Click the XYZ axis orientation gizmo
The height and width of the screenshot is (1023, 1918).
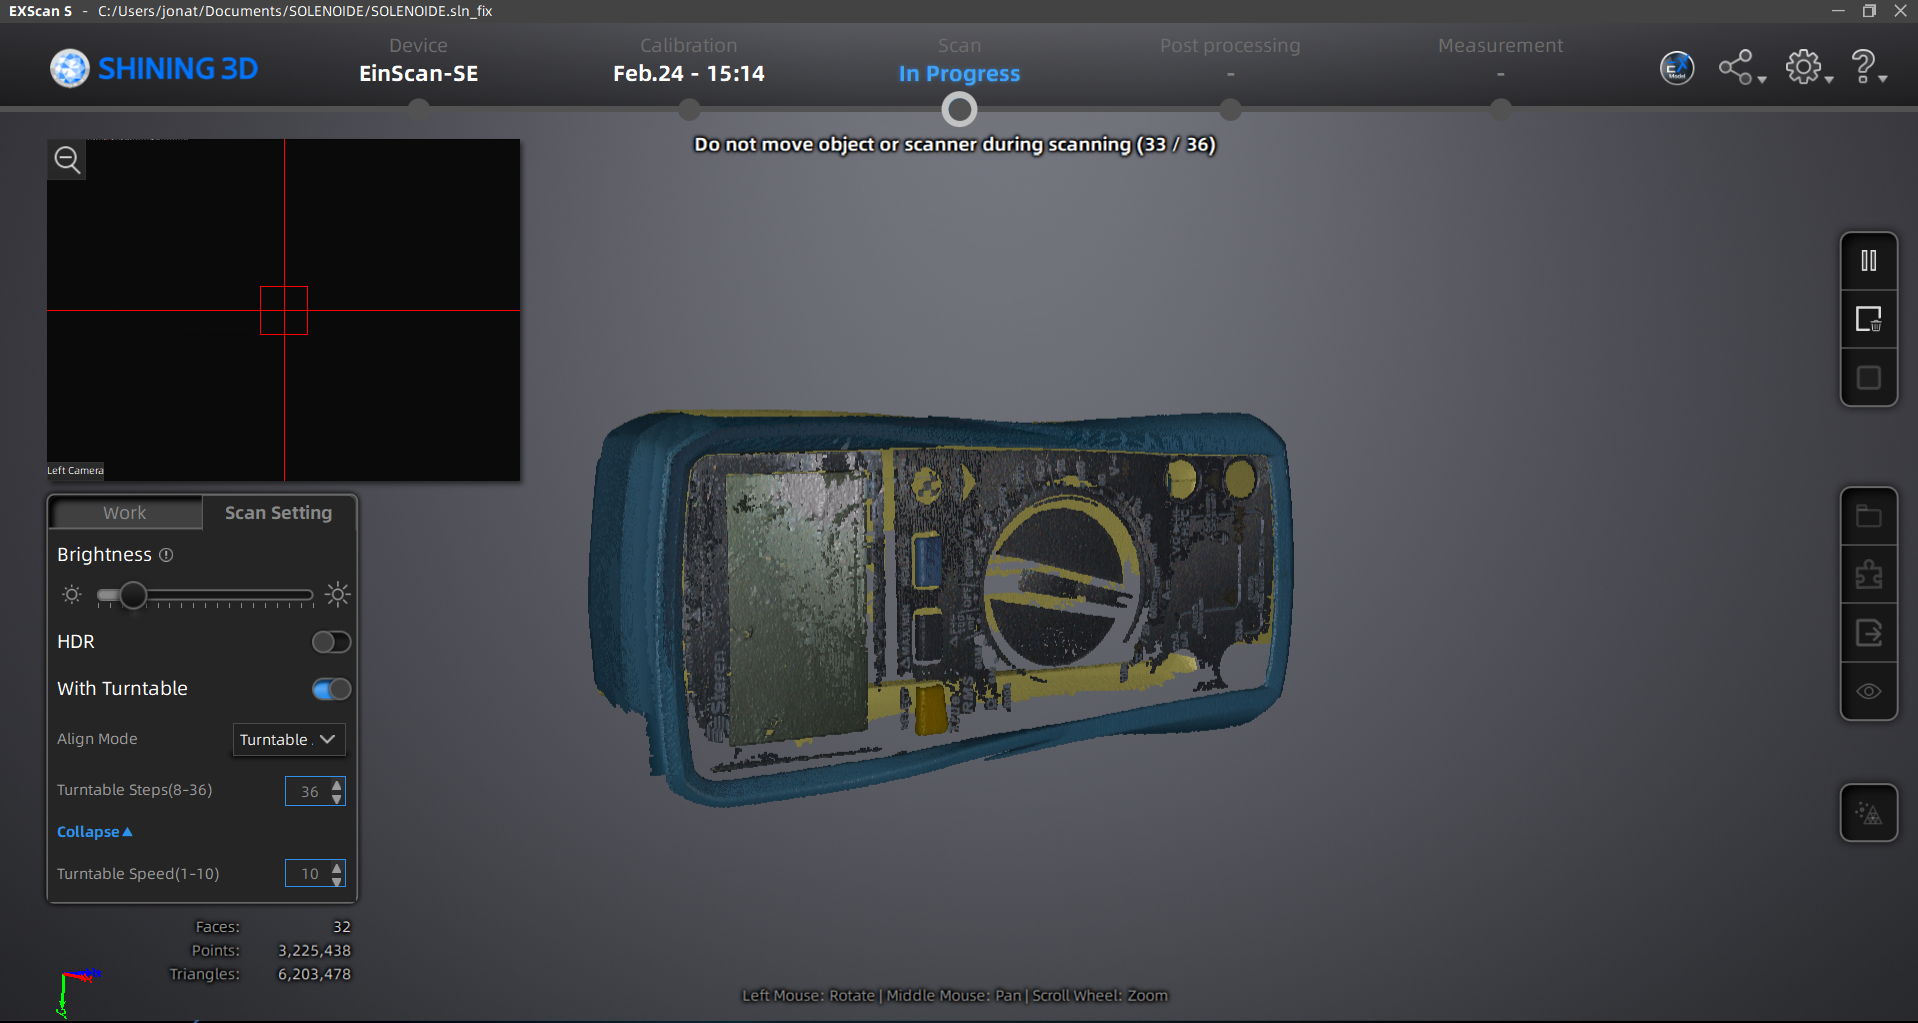[76, 992]
